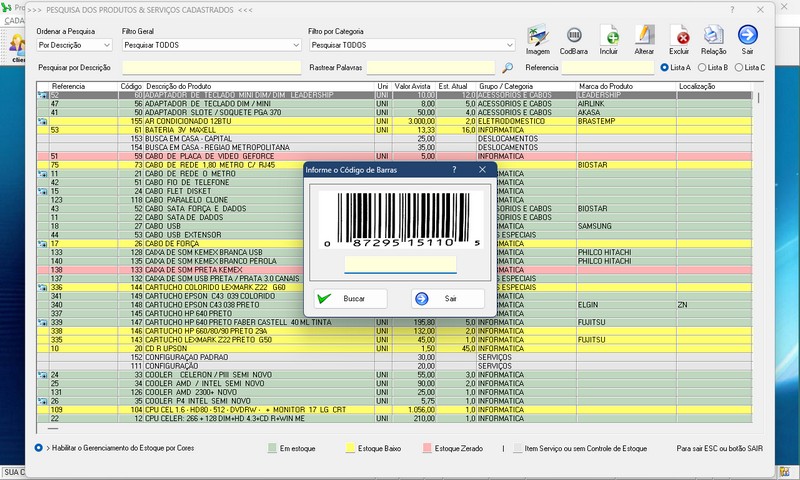Click the Imagem camera icon

(x=537, y=36)
